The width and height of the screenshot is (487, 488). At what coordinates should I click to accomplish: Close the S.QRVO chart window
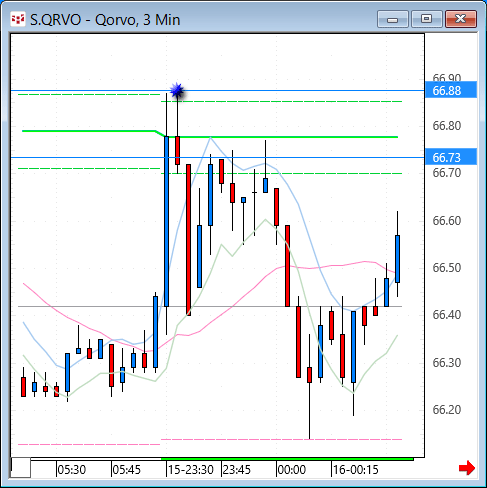click(461, 19)
